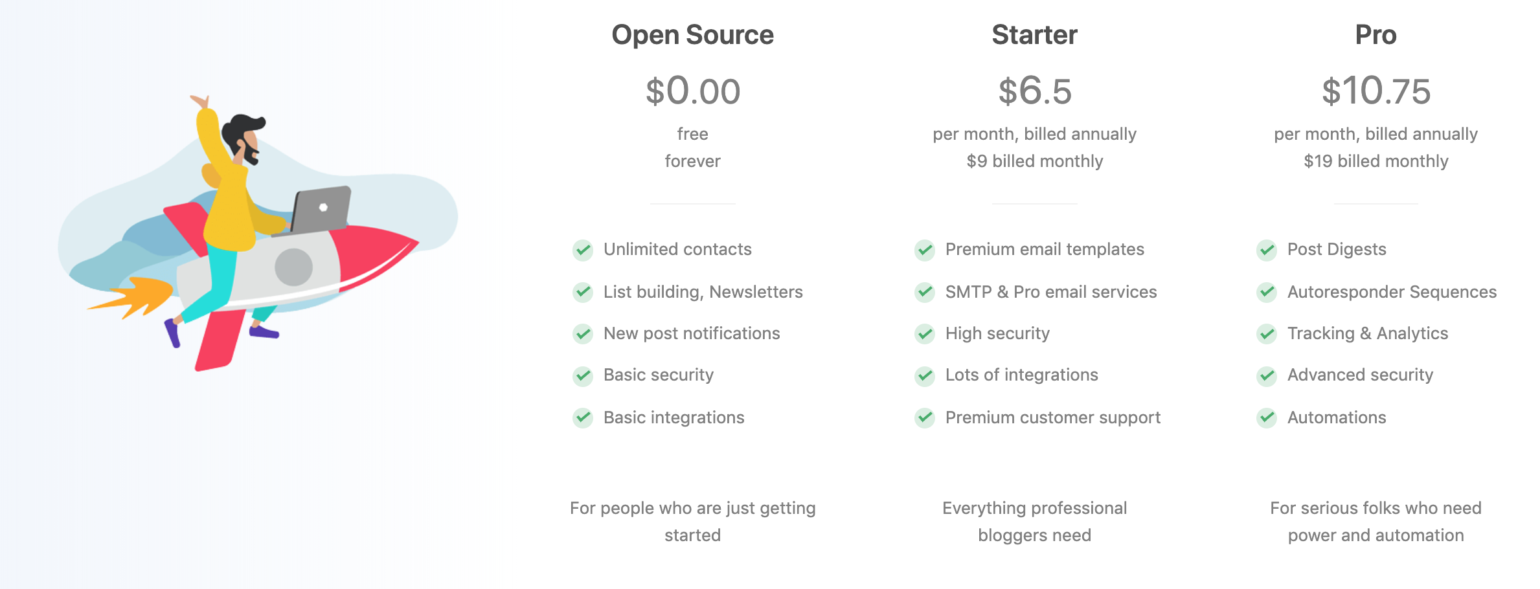Click the check icon beside High security
The width and height of the screenshot is (1540, 589).
925,334
